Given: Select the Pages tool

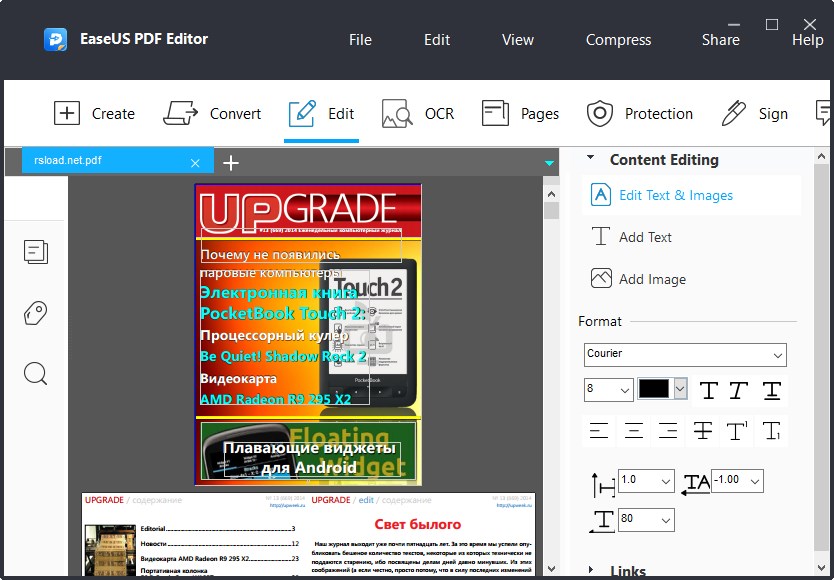Looking at the screenshot, I should [521, 113].
